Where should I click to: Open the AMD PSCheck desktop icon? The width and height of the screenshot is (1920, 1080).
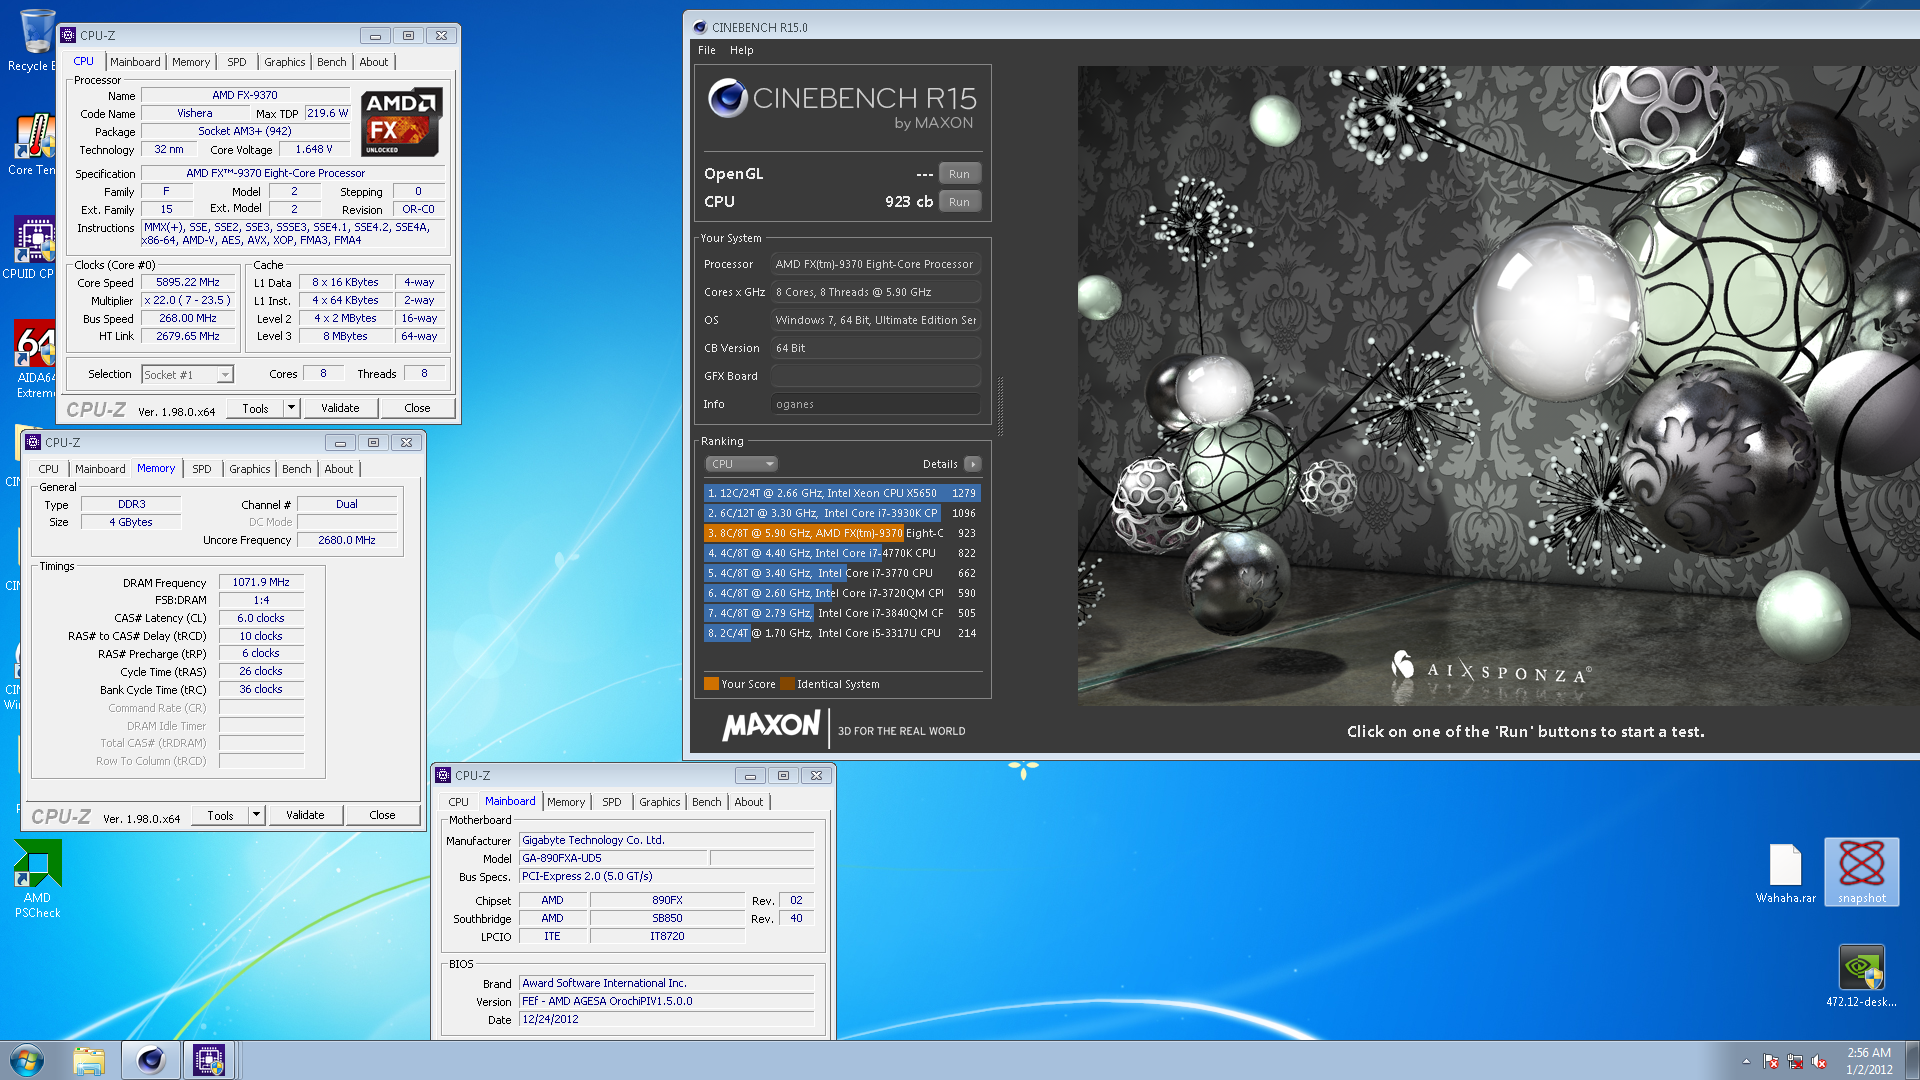click(x=37, y=879)
